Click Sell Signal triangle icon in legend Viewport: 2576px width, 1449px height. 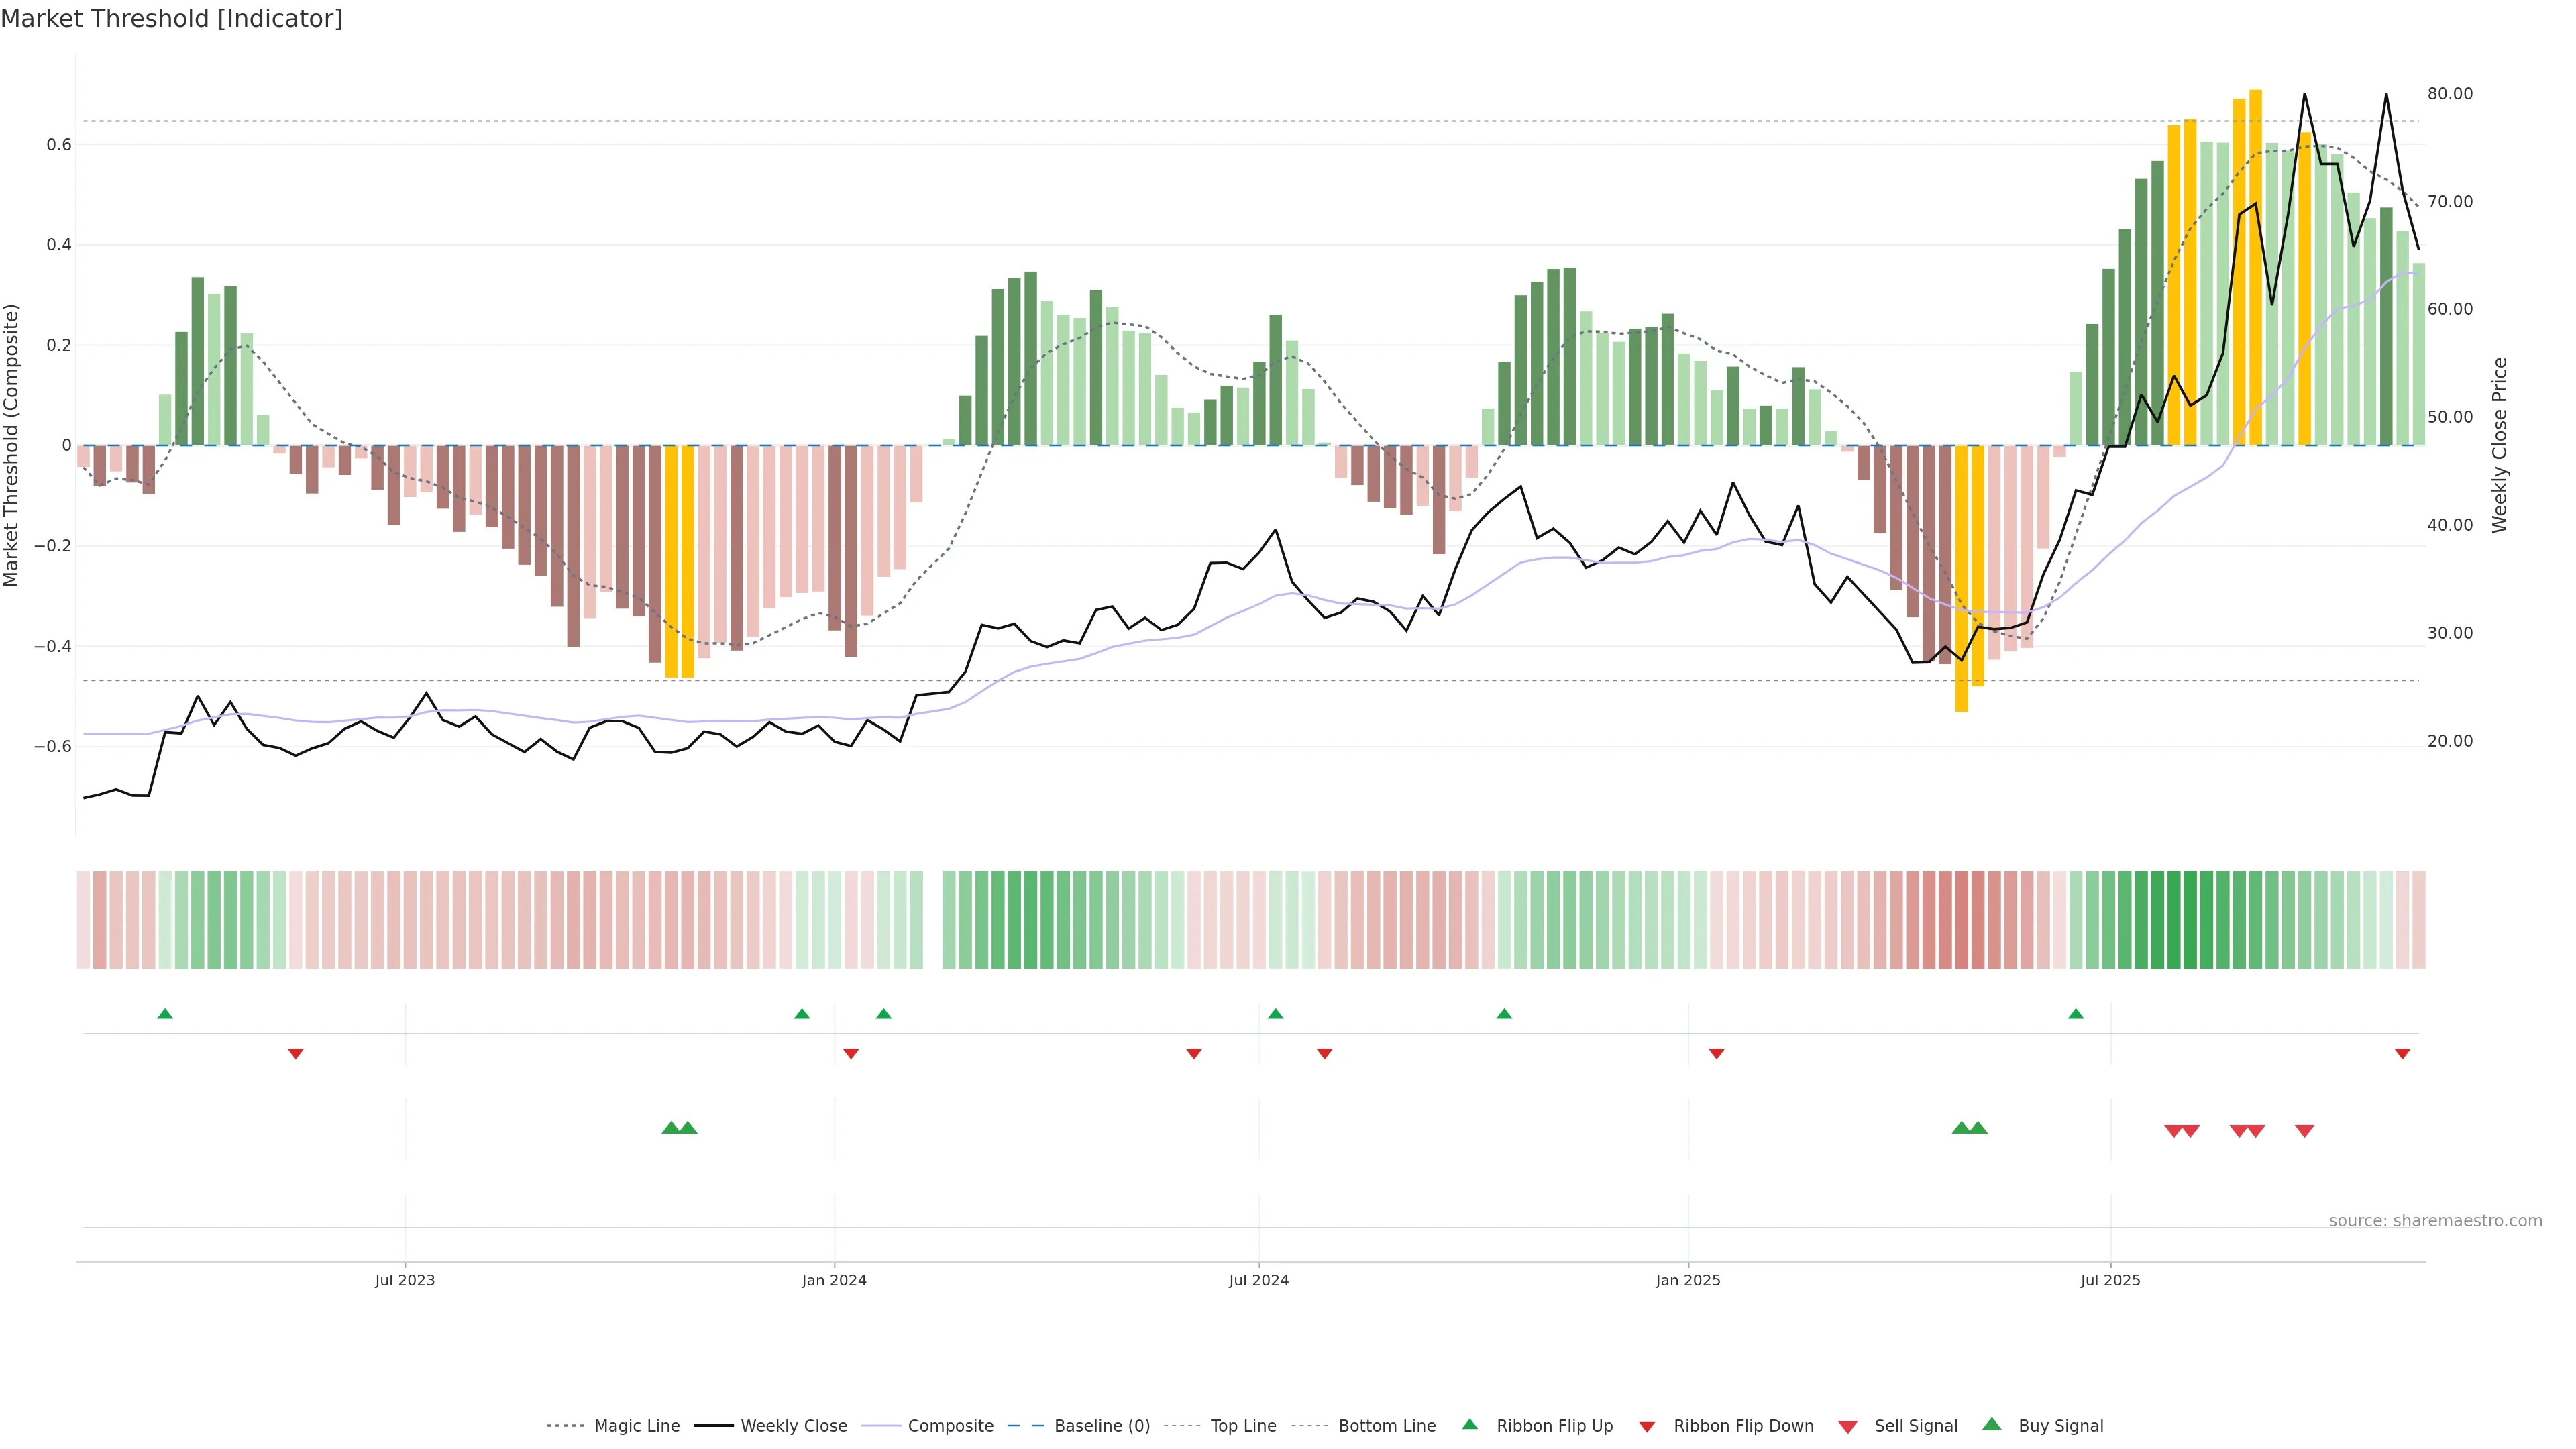(x=1848, y=1427)
